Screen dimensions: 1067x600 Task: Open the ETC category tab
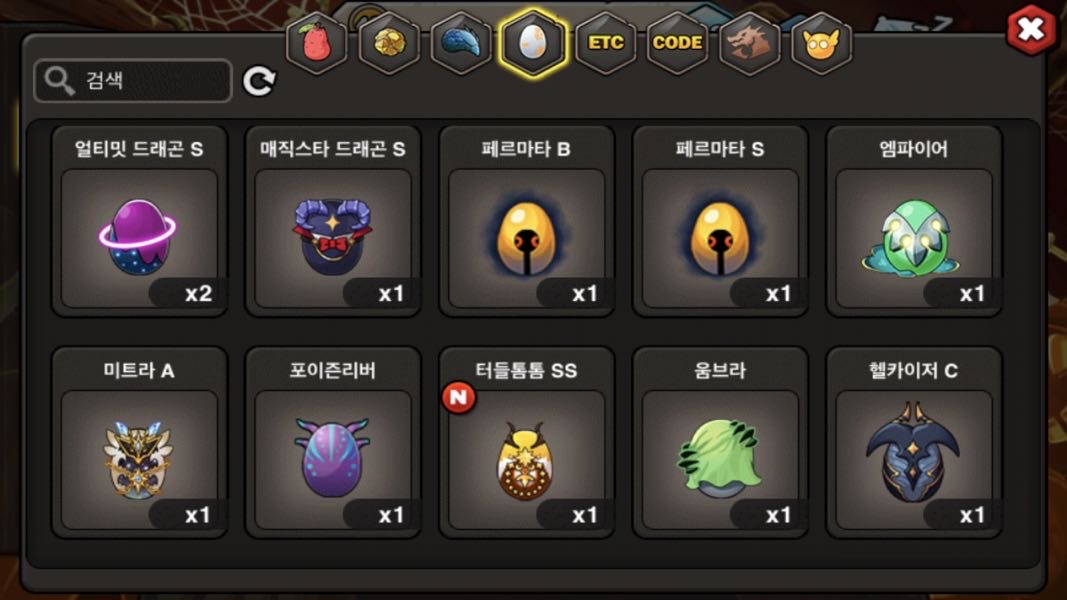point(606,43)
